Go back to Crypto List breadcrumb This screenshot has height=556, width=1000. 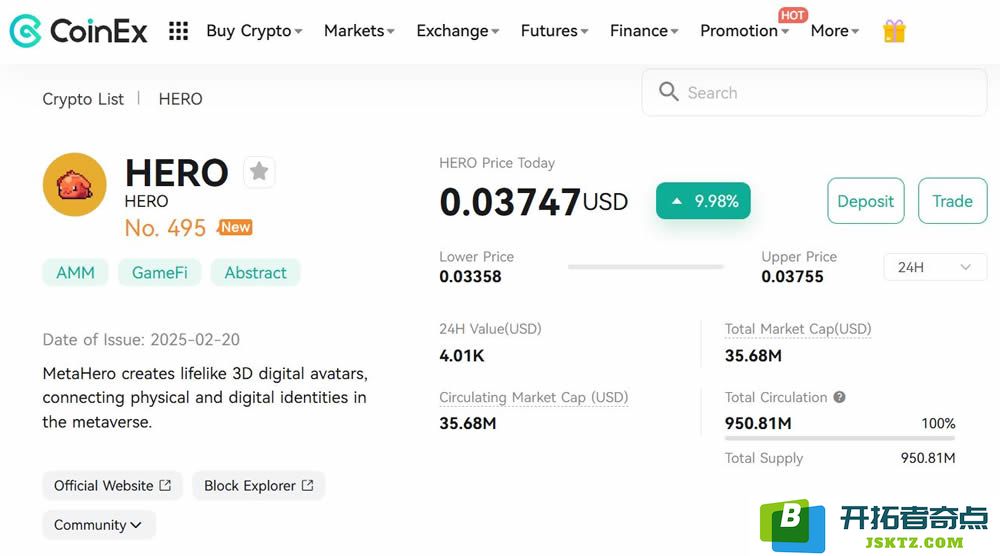[x=83, y=99]
